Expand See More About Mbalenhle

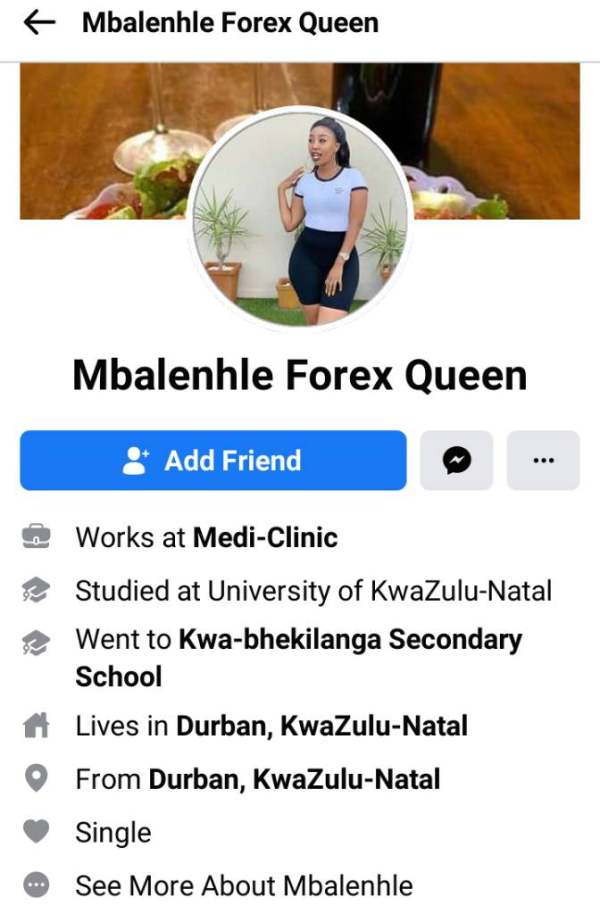point(244,886)
